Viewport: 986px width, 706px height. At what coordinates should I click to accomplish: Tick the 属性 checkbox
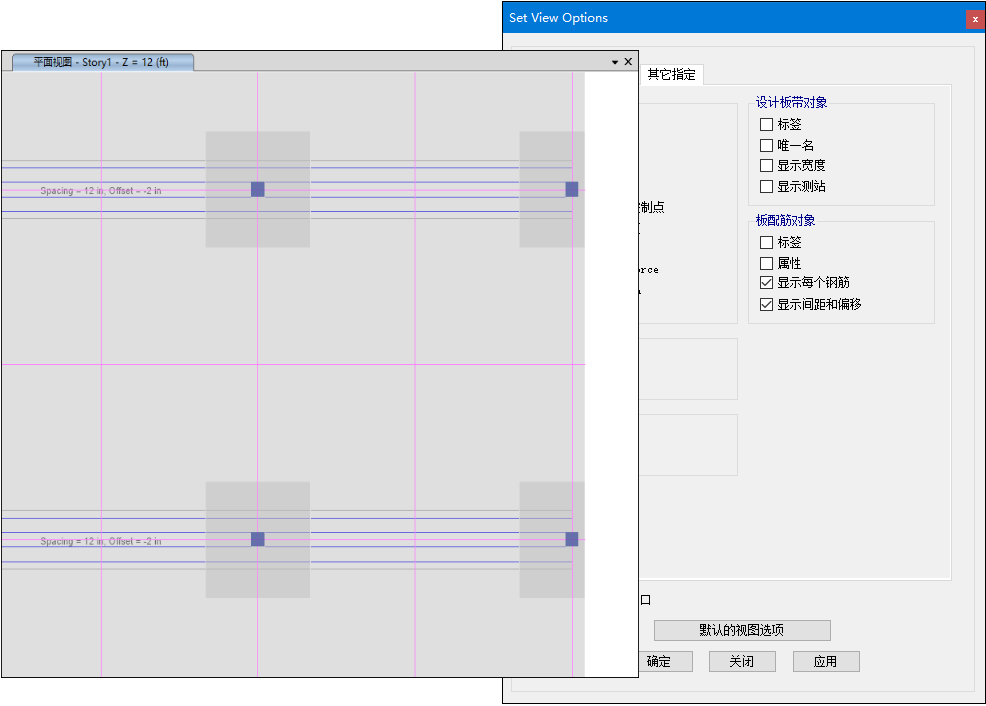pyautogui.click(x=767, y=264)
